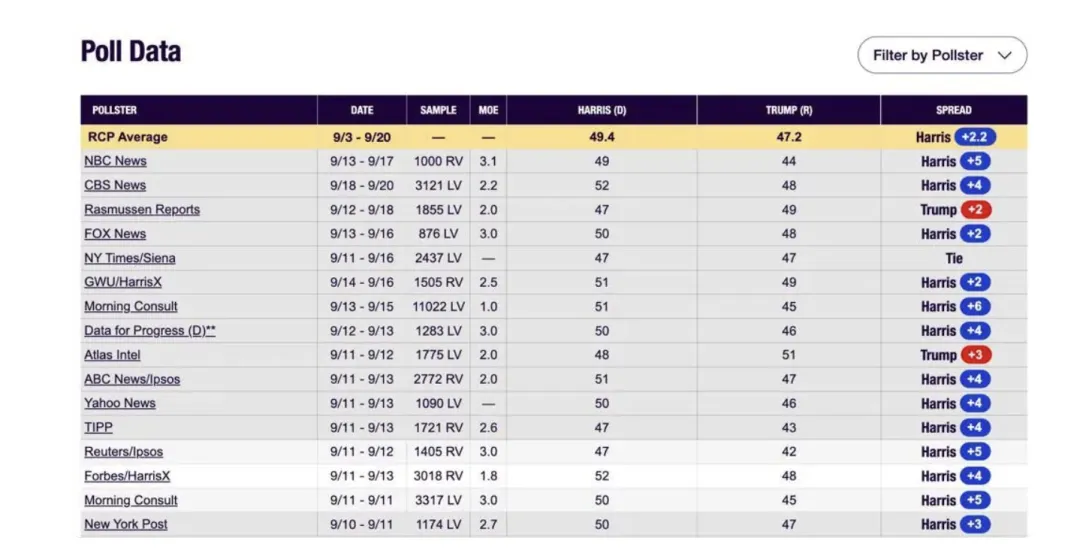This screenshot has width=1080, height=553.
Task: Open the GWU/HarrisX poll link
Action: 123,282
